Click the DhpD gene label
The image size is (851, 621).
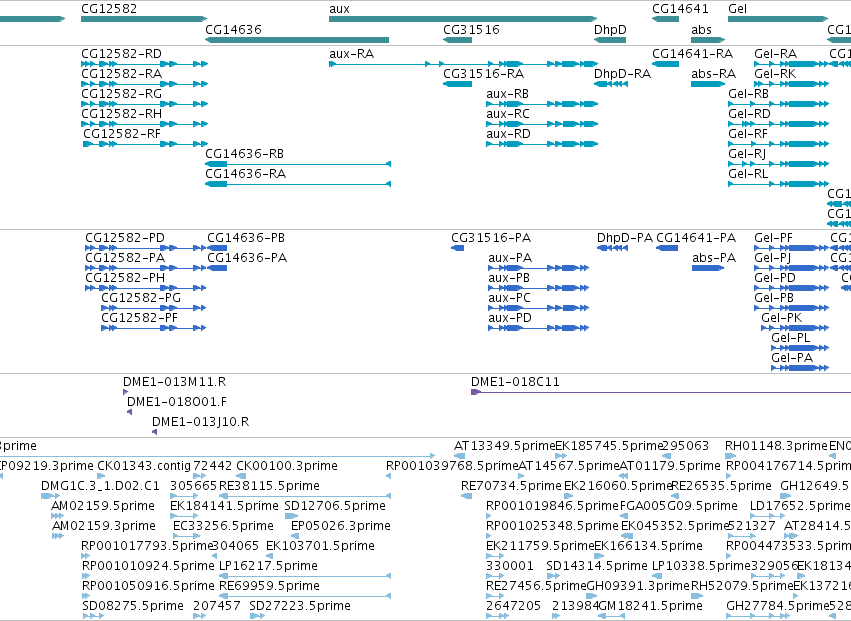coord(610,29)
